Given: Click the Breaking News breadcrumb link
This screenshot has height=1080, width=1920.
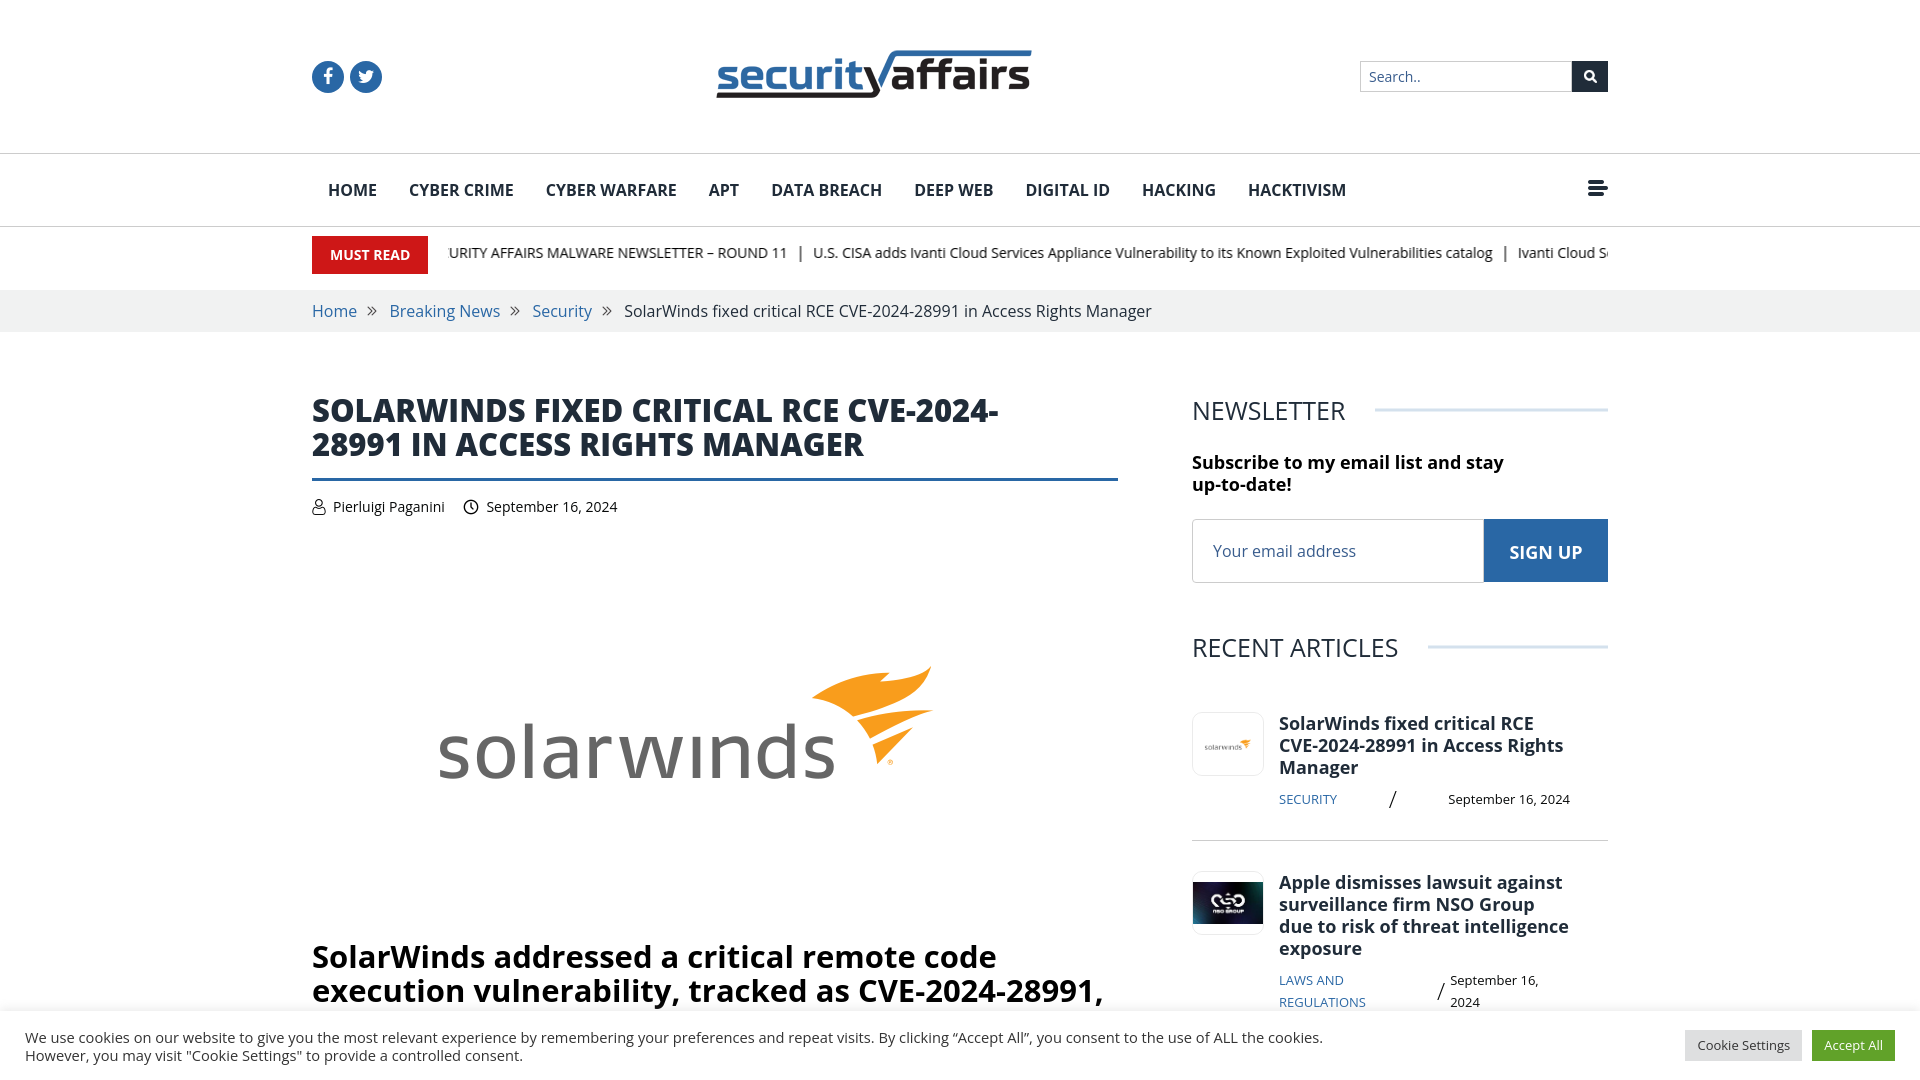Looking at the screenshot, I should click(444, 310).
